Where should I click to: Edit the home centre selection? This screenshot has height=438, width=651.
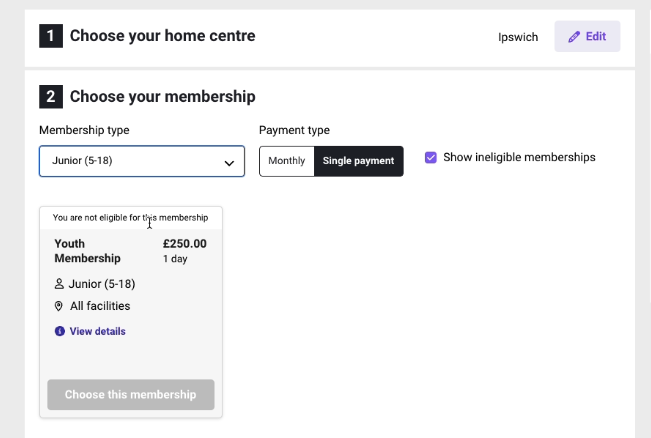[x=587, y=37]
